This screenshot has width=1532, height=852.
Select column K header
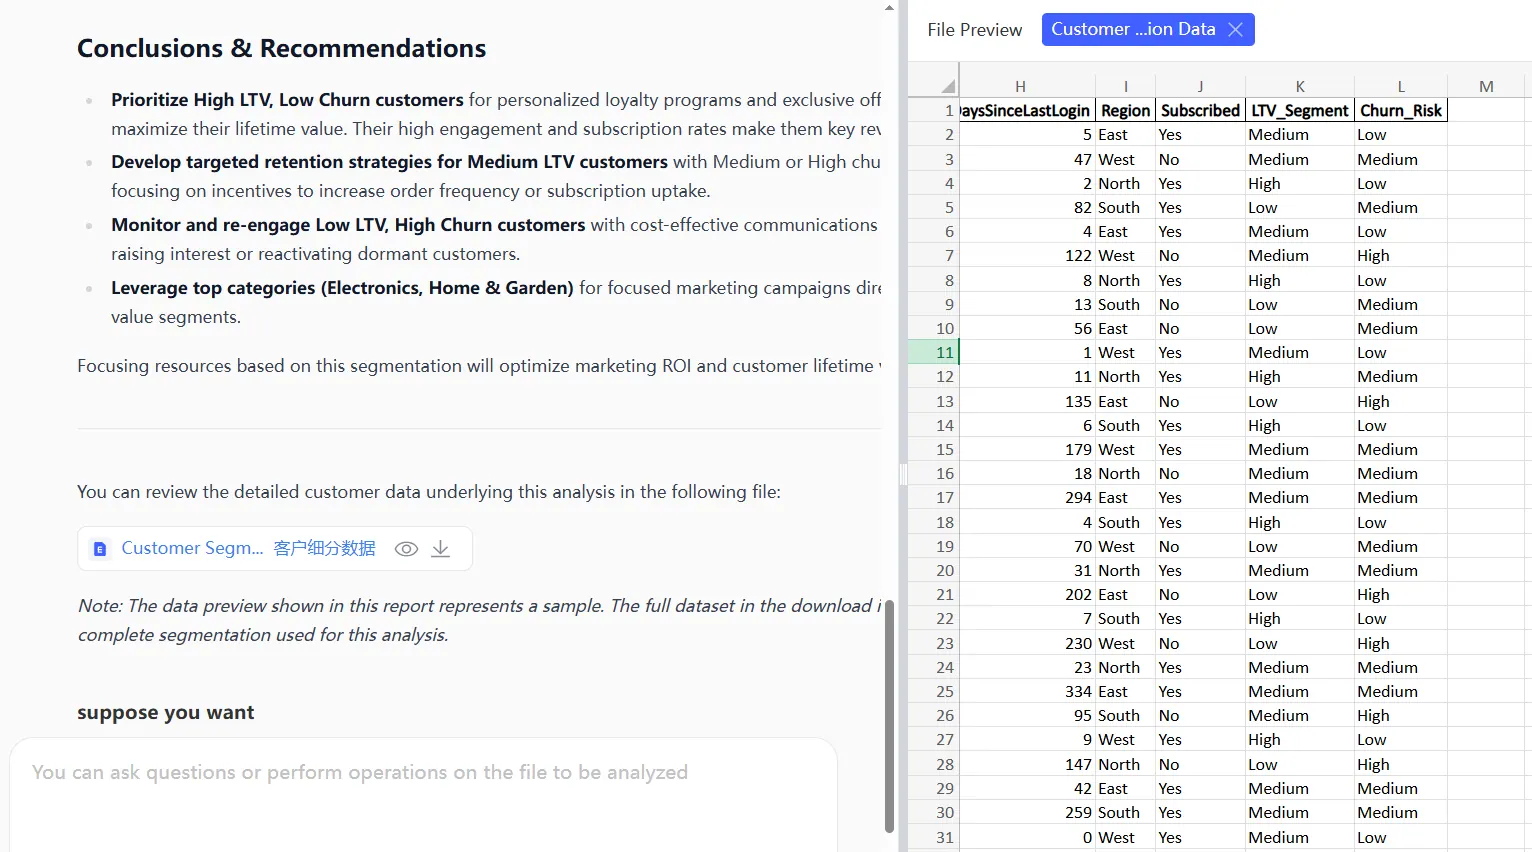click(x=1299, y=86)
